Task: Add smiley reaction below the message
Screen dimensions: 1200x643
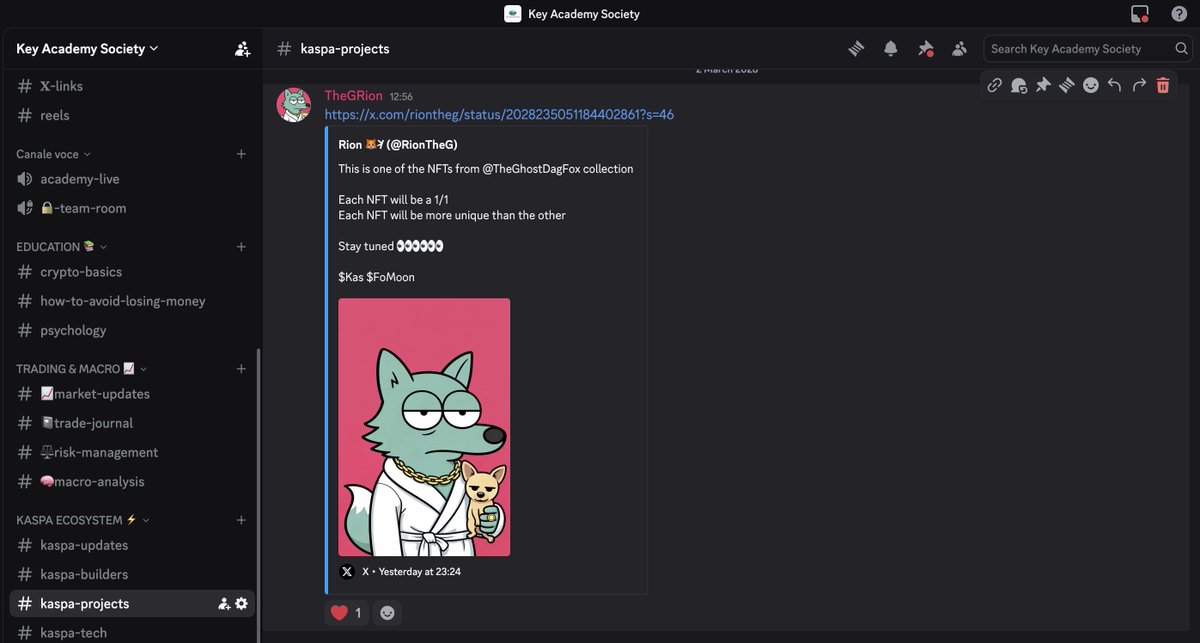Action: point(387,612)
